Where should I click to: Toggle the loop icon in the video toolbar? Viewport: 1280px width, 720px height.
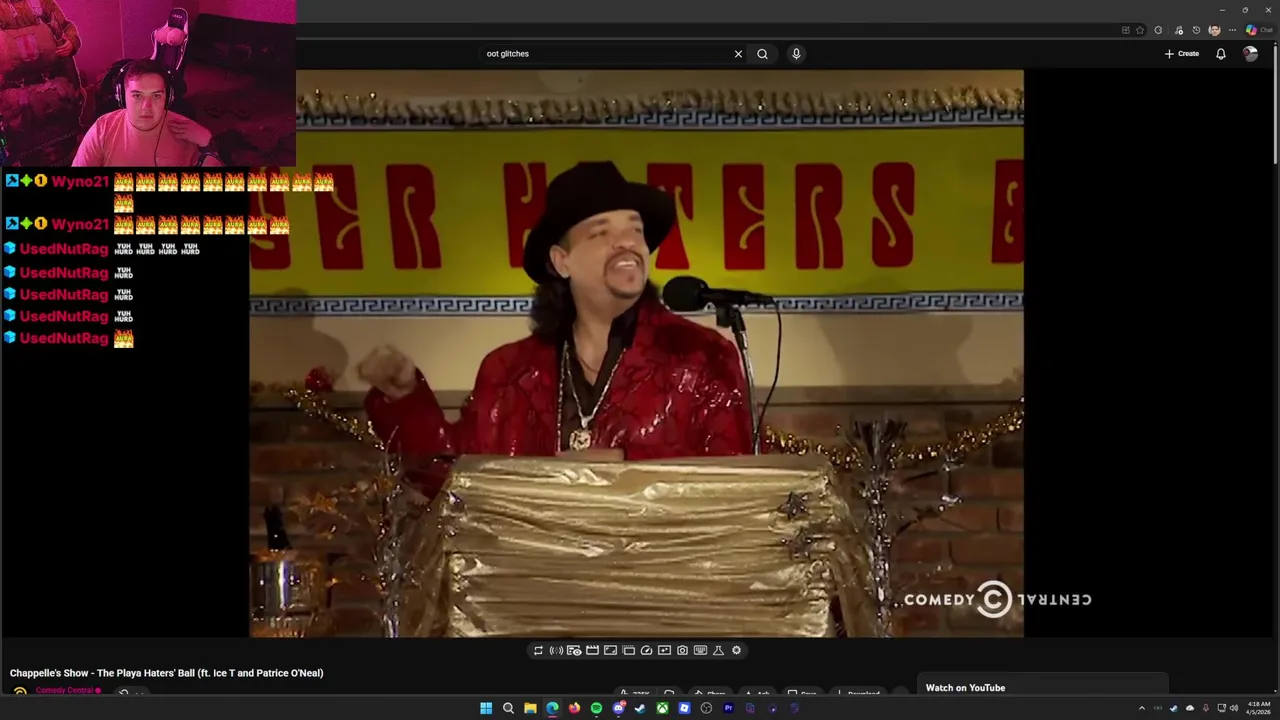[538, 650]
